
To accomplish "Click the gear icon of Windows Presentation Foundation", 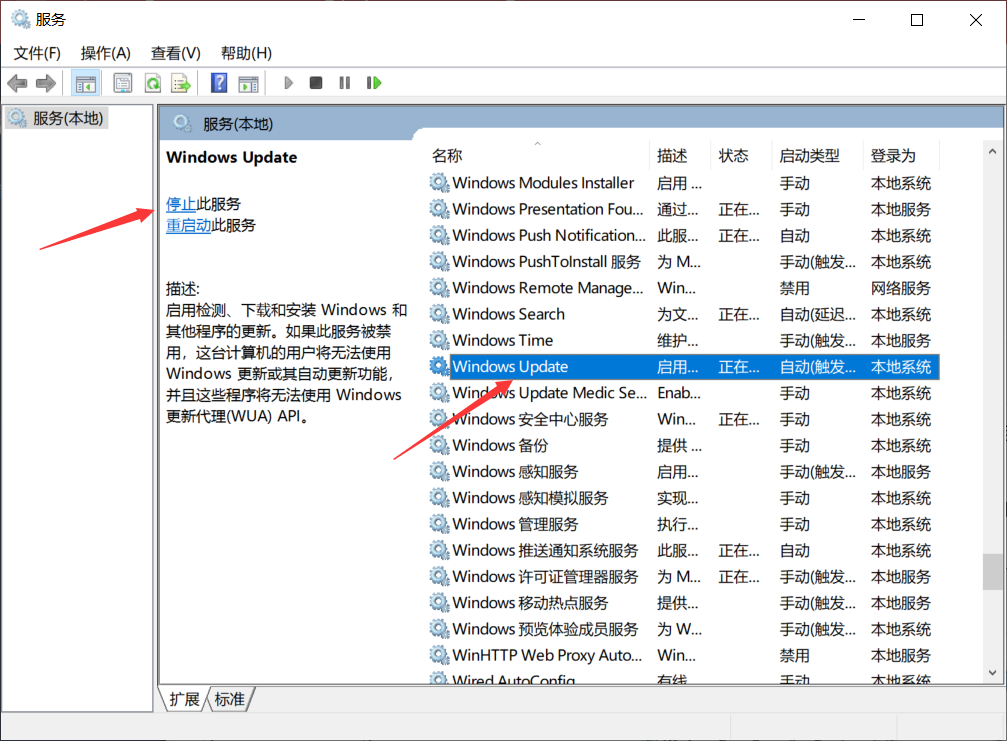I will pyautogui.click(x=439, y=209).
